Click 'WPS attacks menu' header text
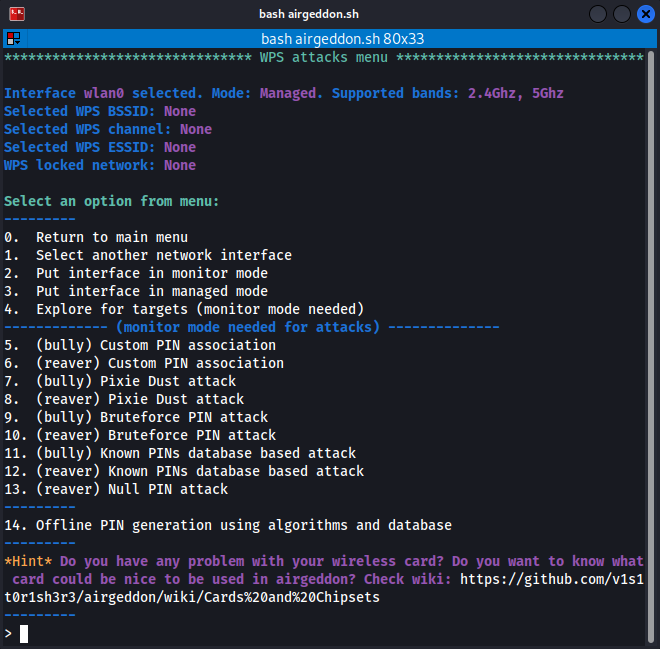Screen dimensions: 660x649 click(x=323, y=57)
